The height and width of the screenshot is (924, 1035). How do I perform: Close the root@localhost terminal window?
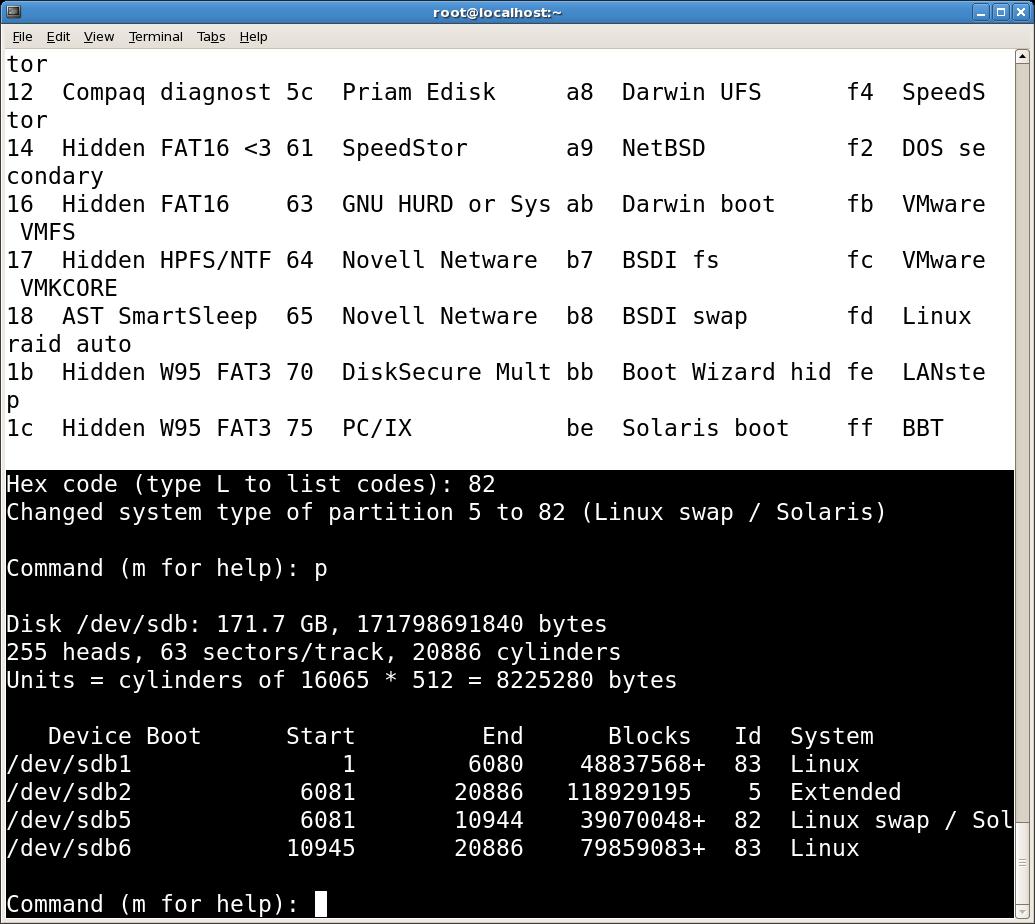(x=1020, y=12)
